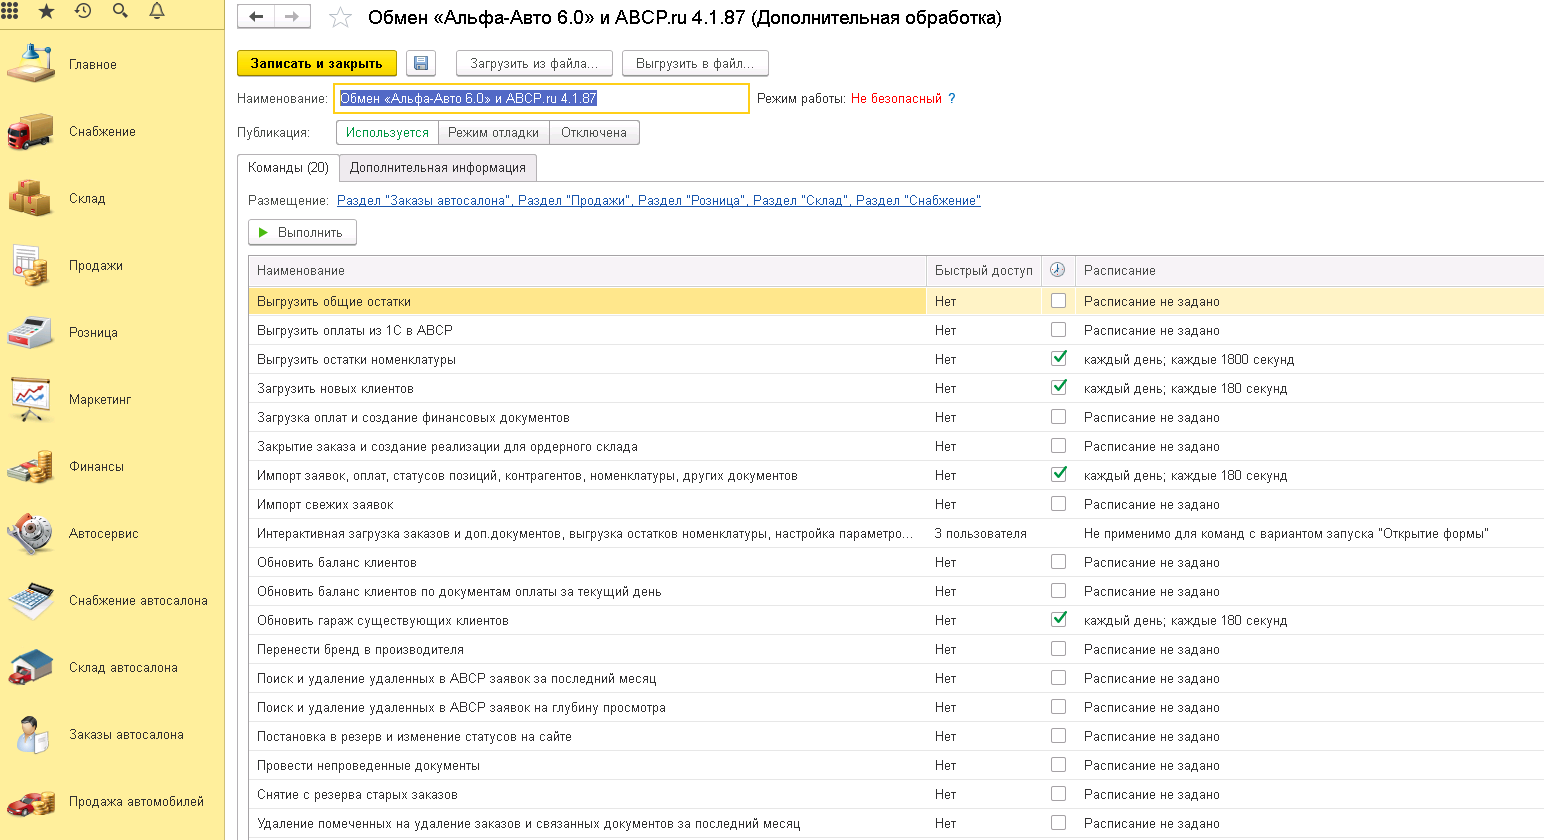1544x840 pixels.
Task: Open Favorites star in top panel
Action: [x=46, y=11]
